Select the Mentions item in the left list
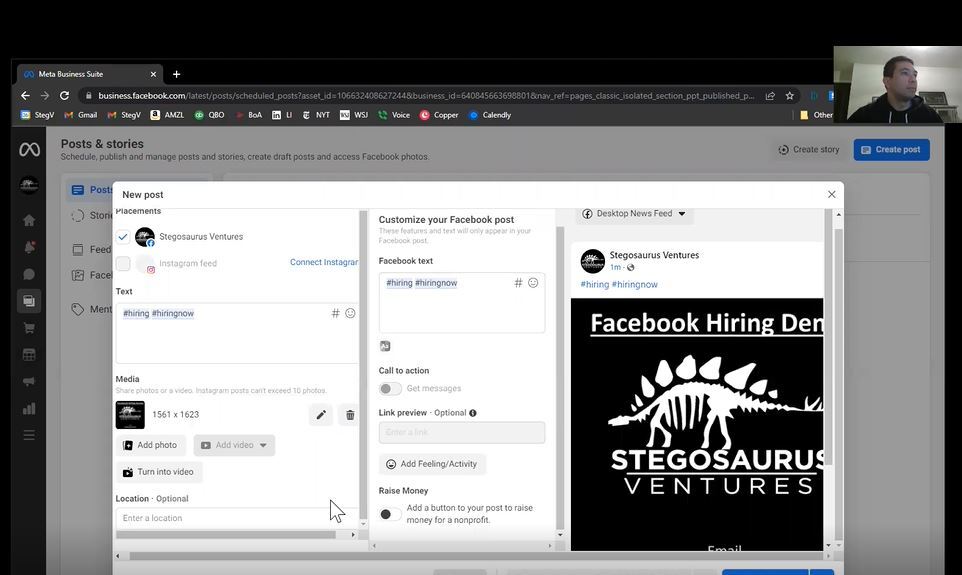The image size is (962, 575). click(92, 309)
